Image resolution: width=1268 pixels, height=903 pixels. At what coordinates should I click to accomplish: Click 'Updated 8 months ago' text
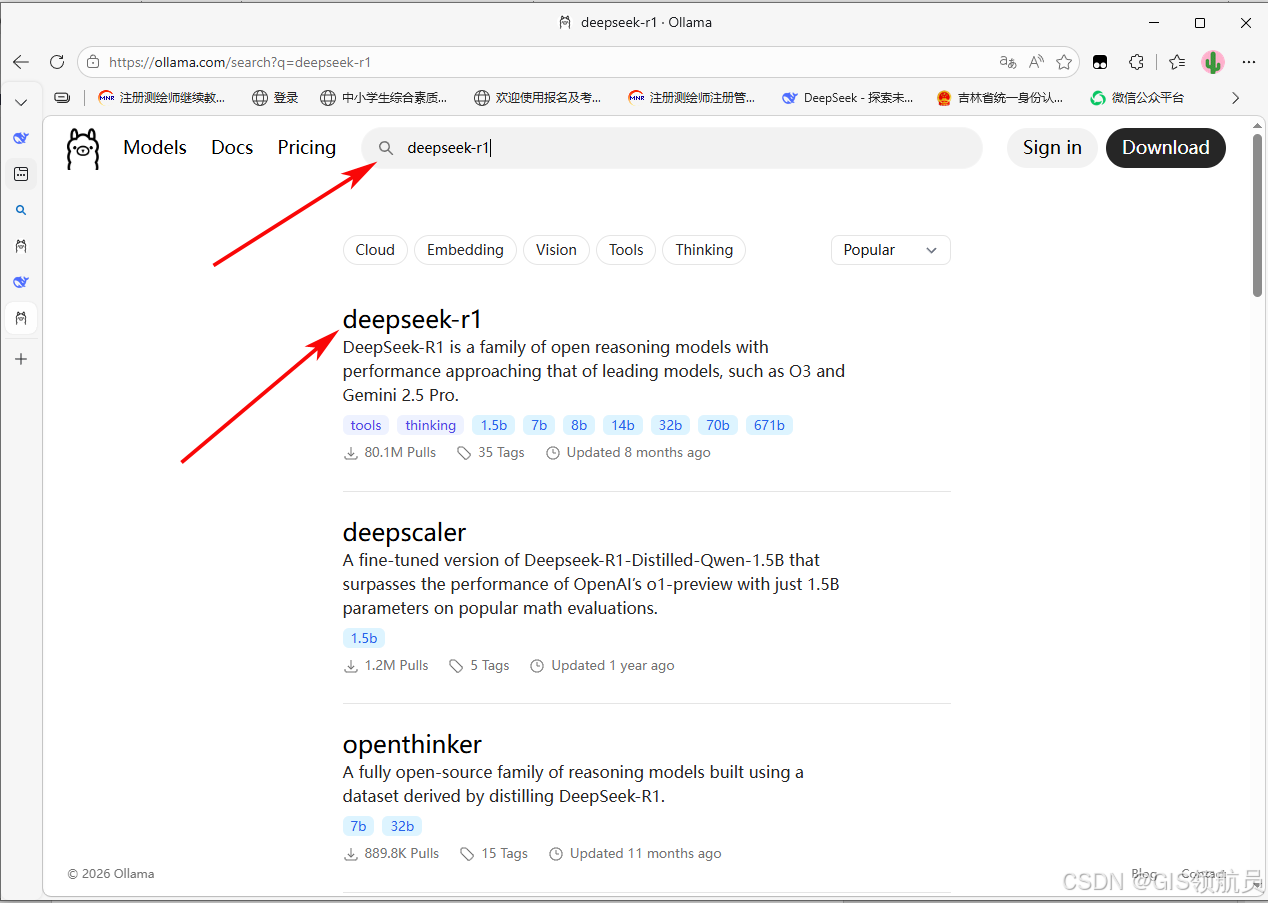click(638, 453)
